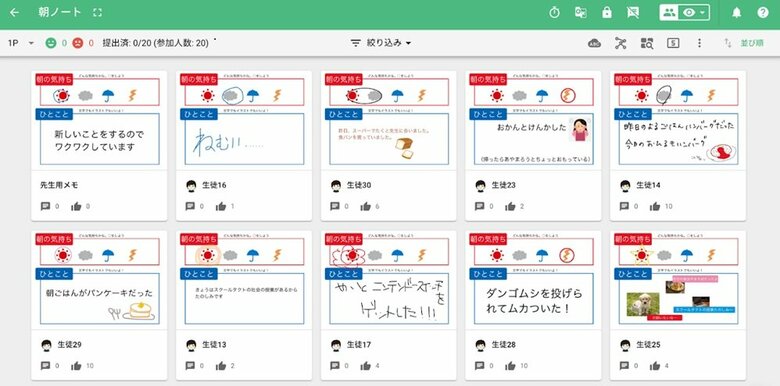Click the green smiley face icon
This screenshot has height=386, width=780.
pos(51,43)
